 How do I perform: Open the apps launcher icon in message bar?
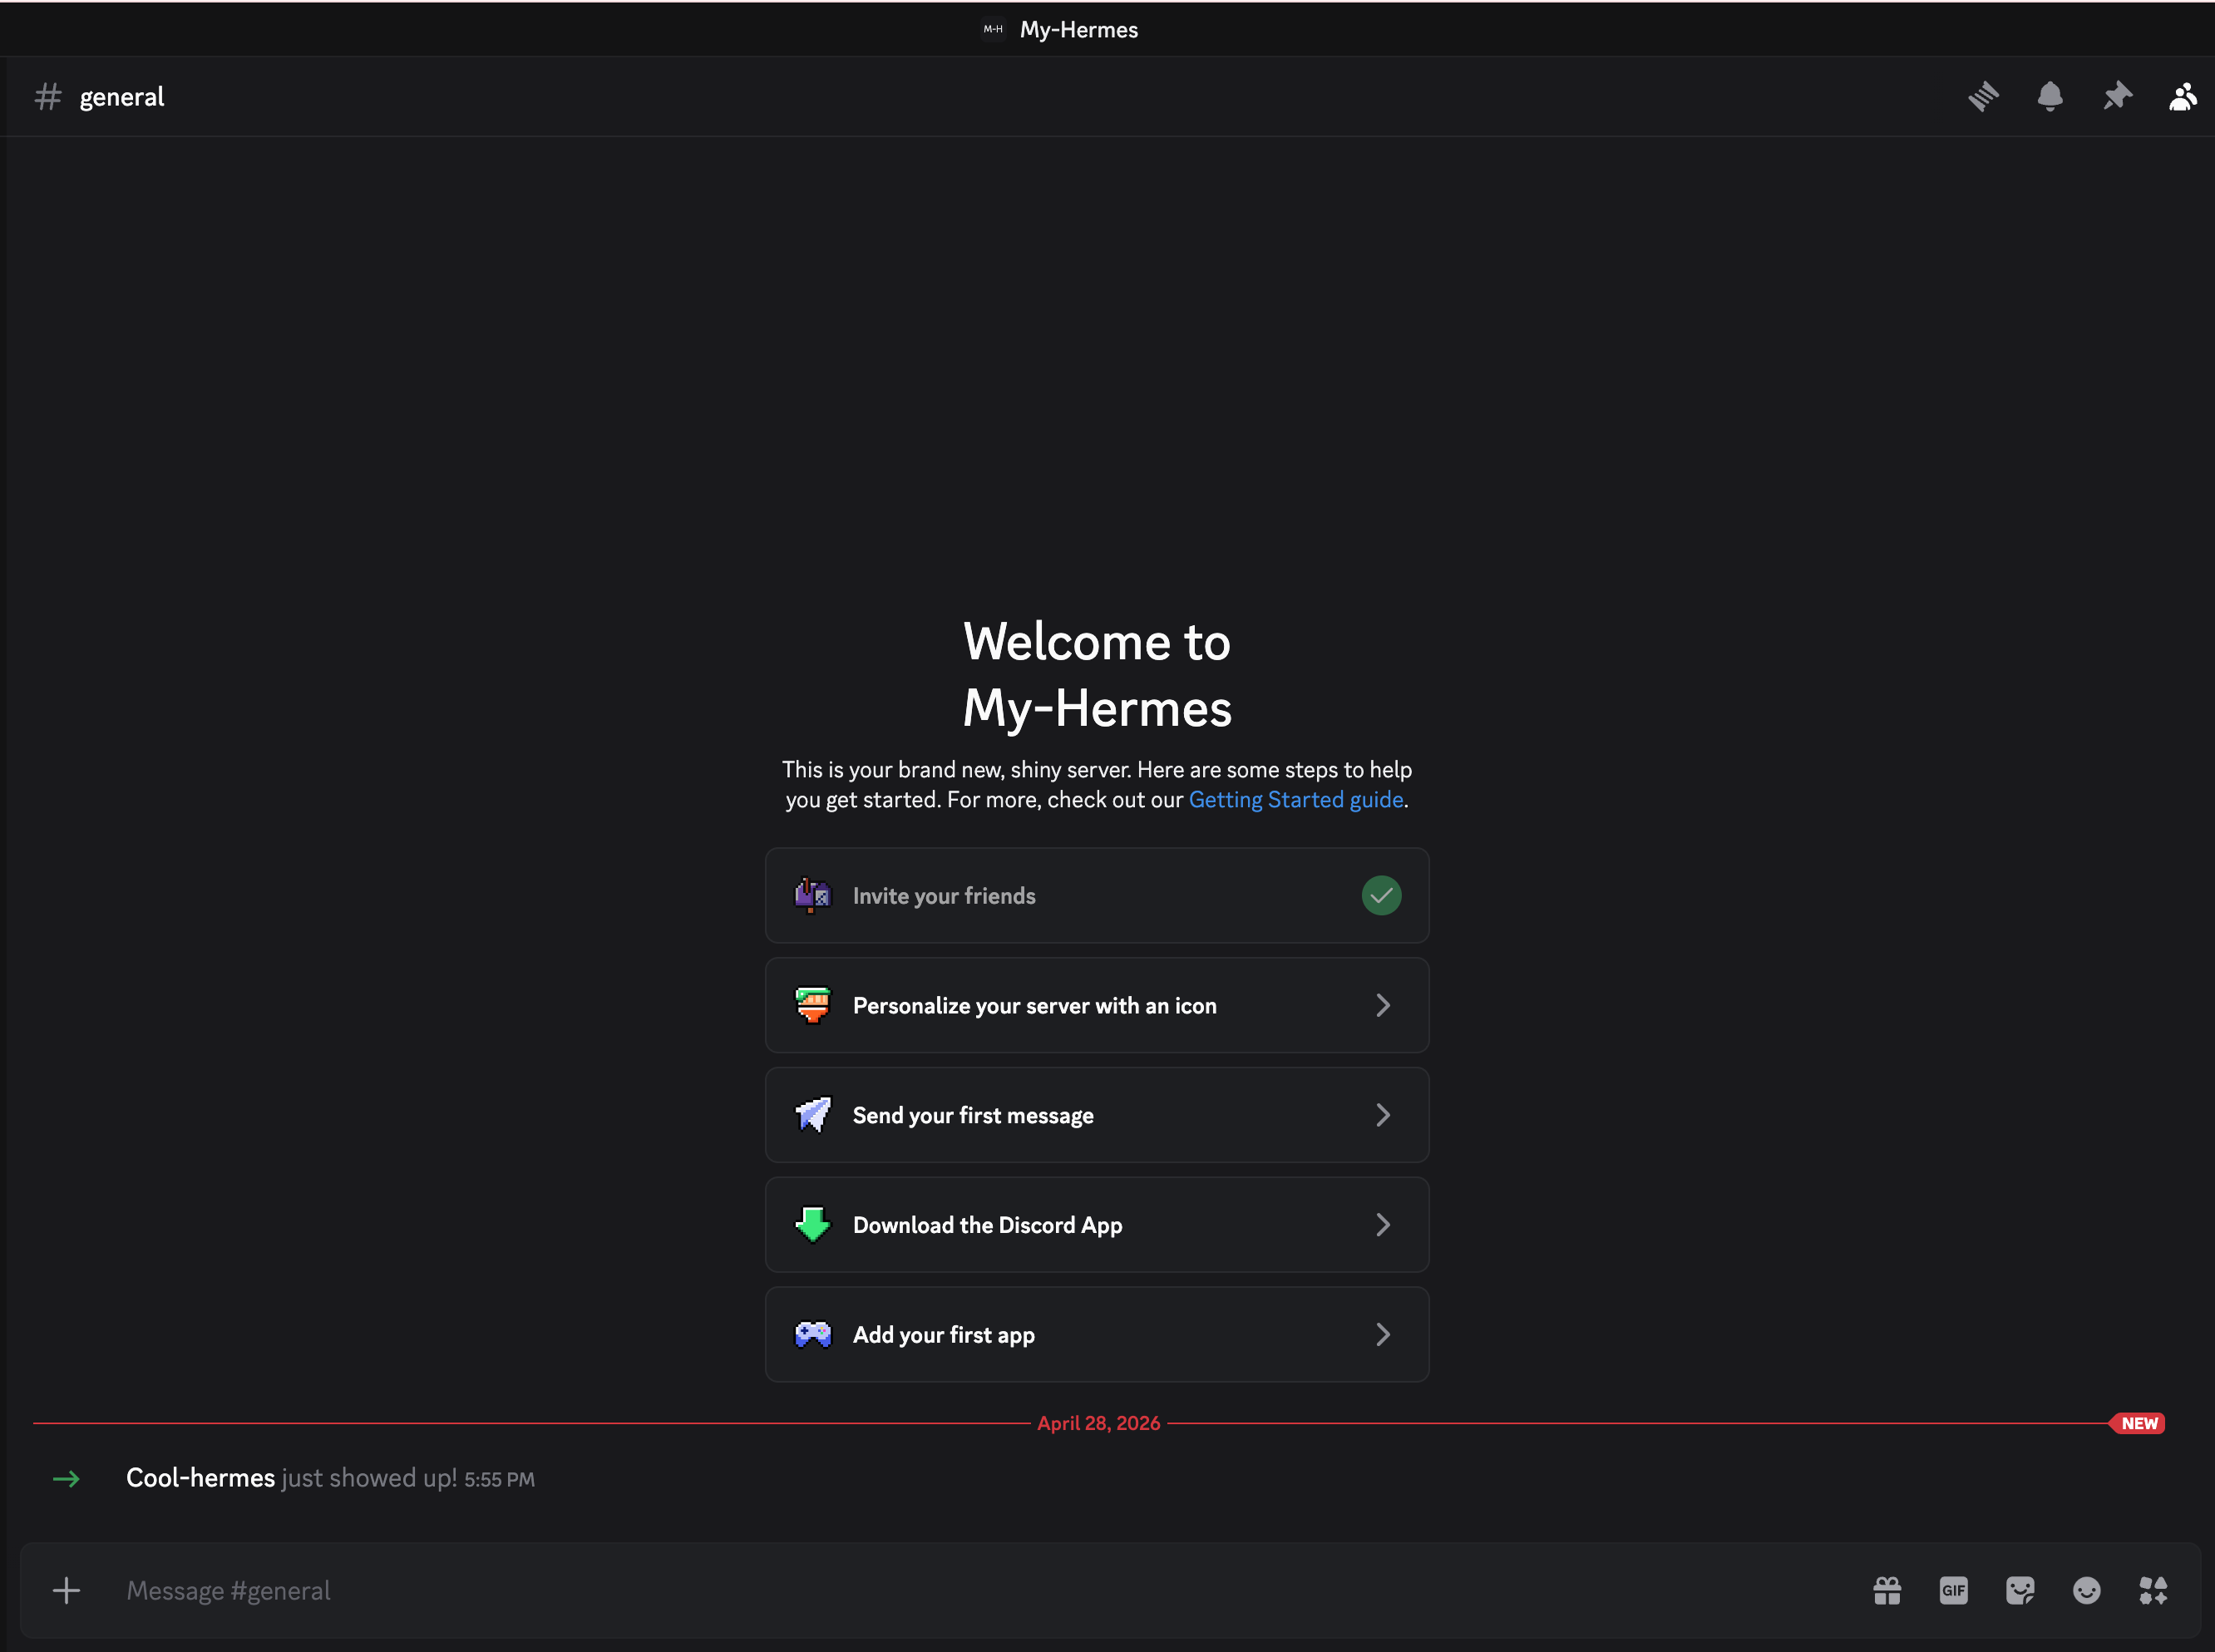click(x=2153, y=1590)
